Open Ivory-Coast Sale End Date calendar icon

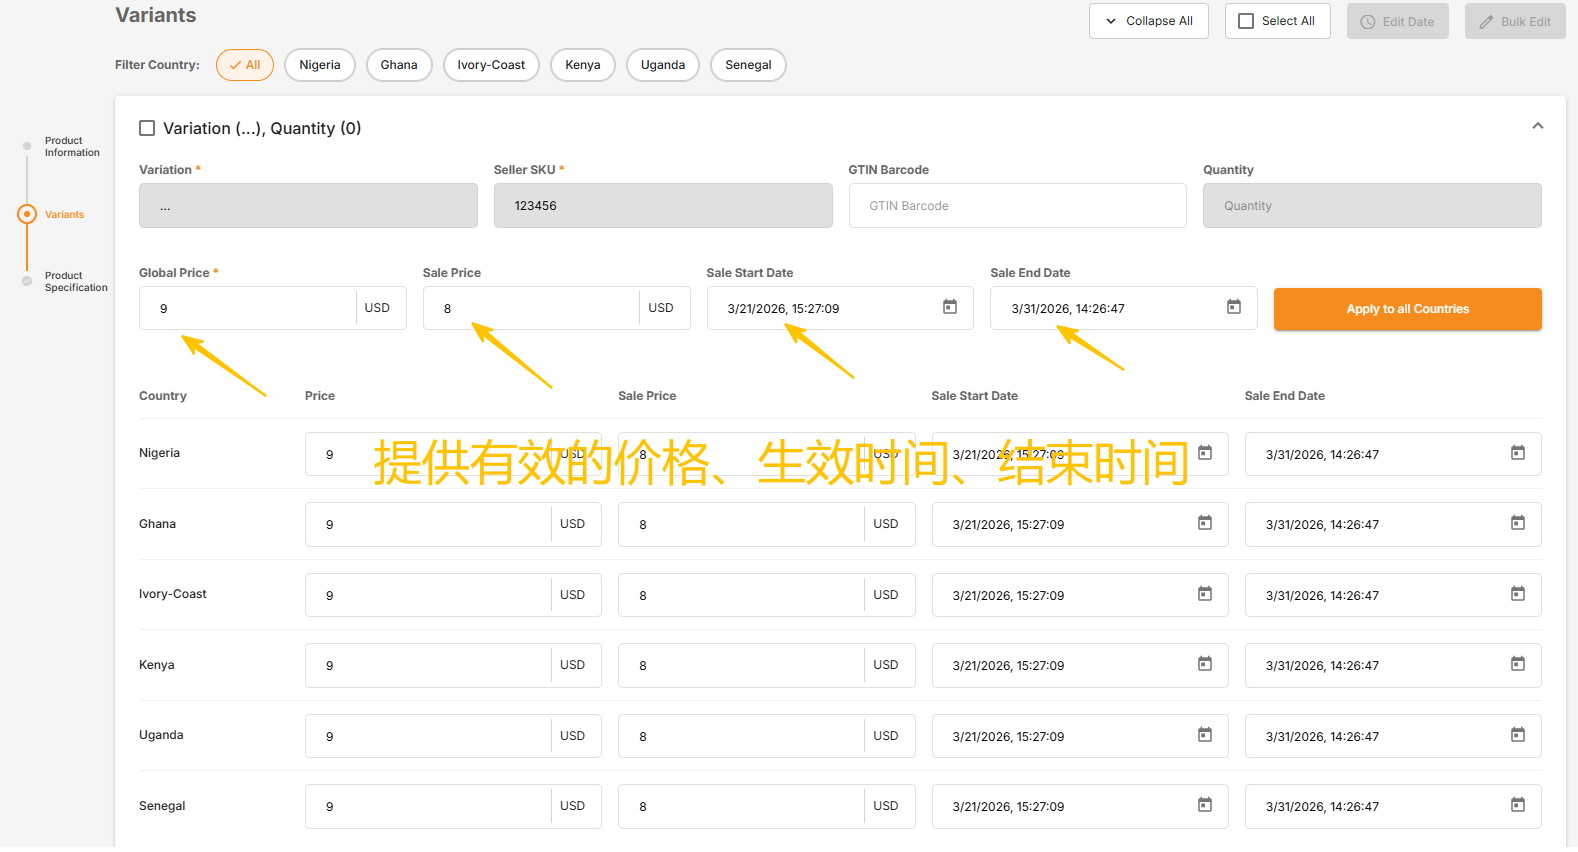click(1517, 594)
